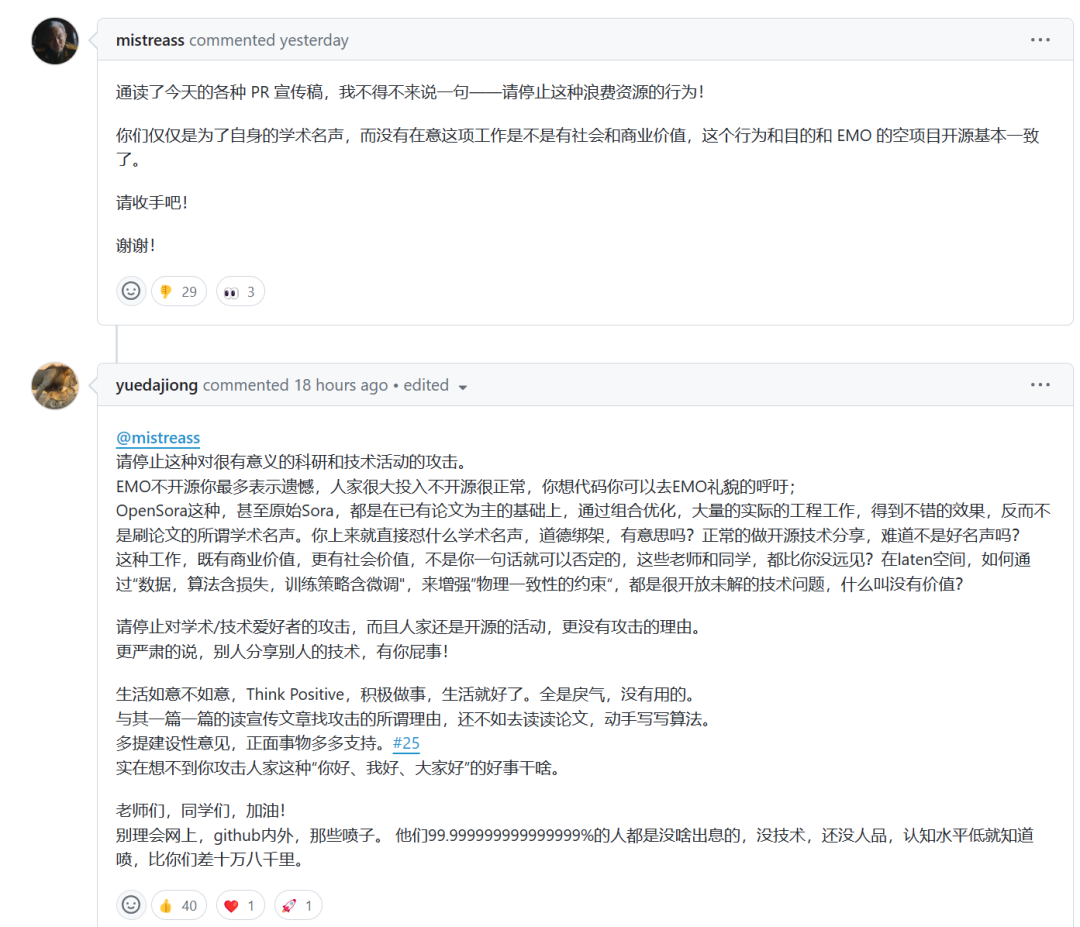This screenshot has width=1080, height=927.
Task: Click '18 hours ago' timestamp
Action: pos(341,385)
